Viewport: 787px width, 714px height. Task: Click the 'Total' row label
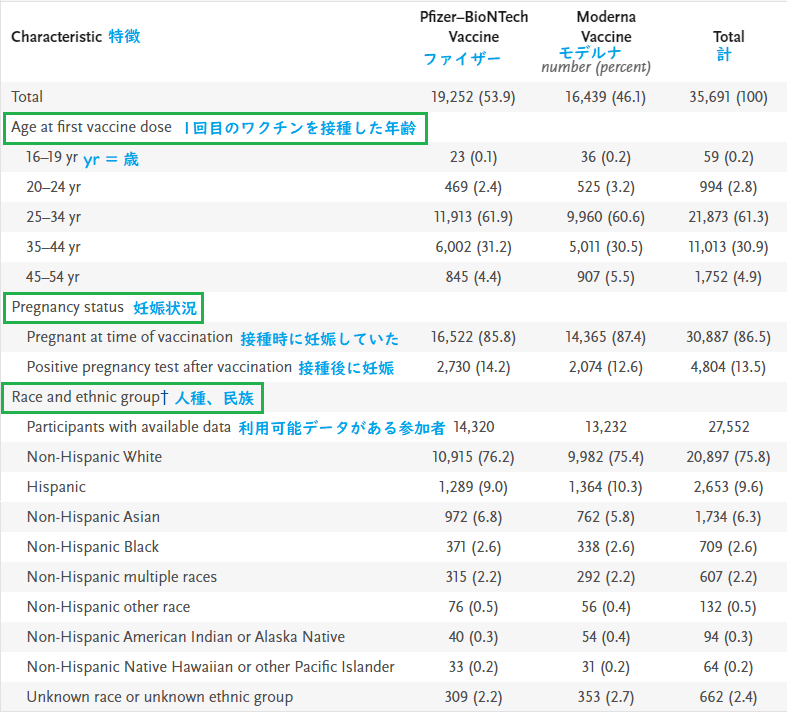[27, 96]
